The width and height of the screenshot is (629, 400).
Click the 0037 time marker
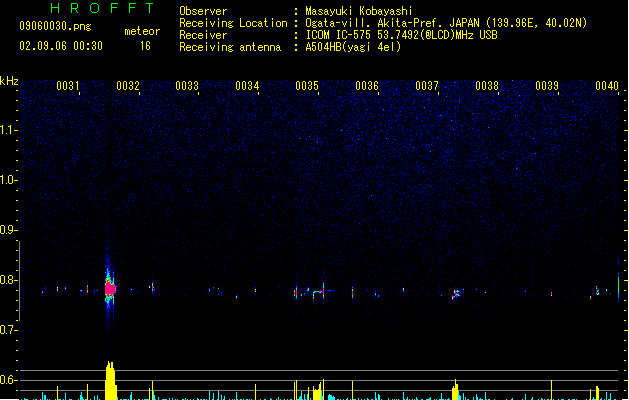pos(427,86)
